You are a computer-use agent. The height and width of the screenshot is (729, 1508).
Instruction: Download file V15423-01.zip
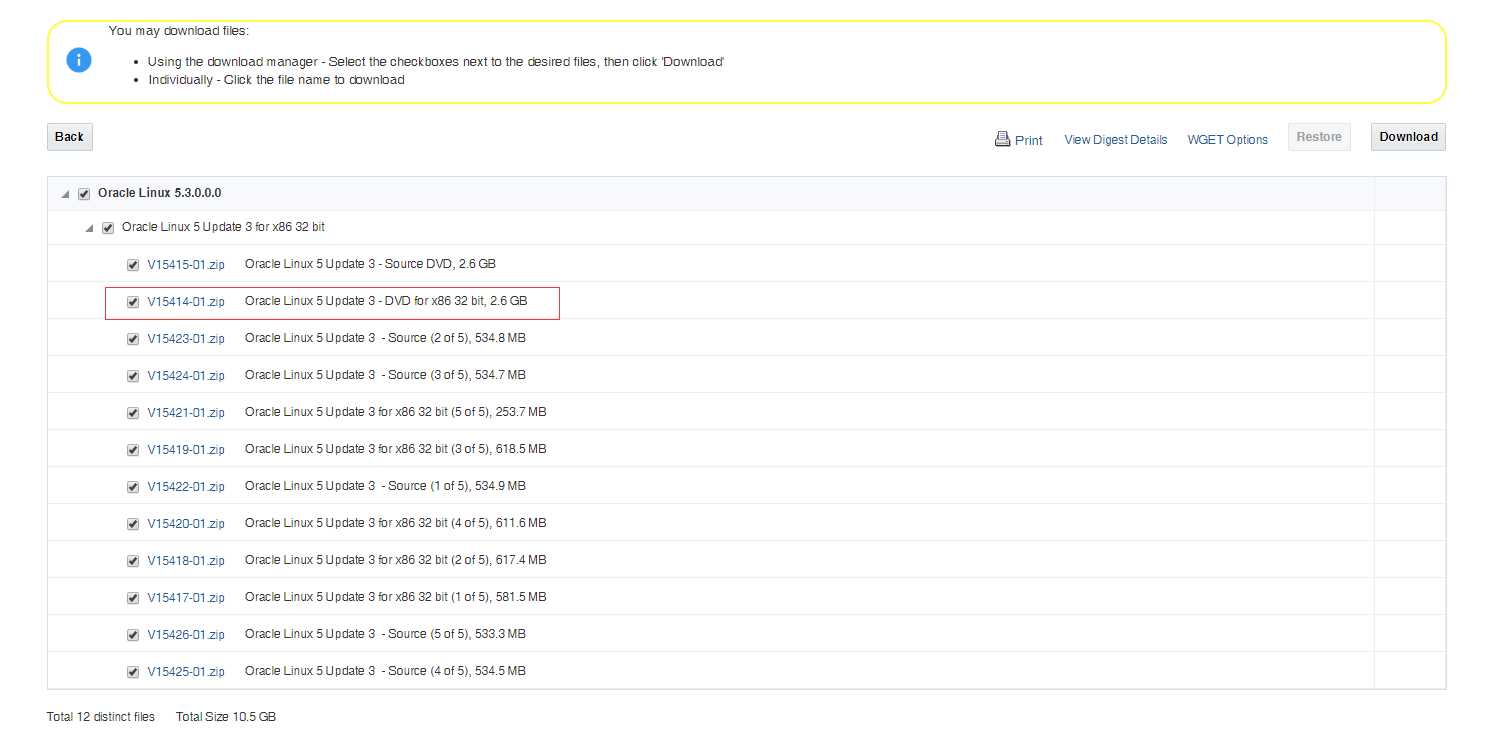(186, 338)
